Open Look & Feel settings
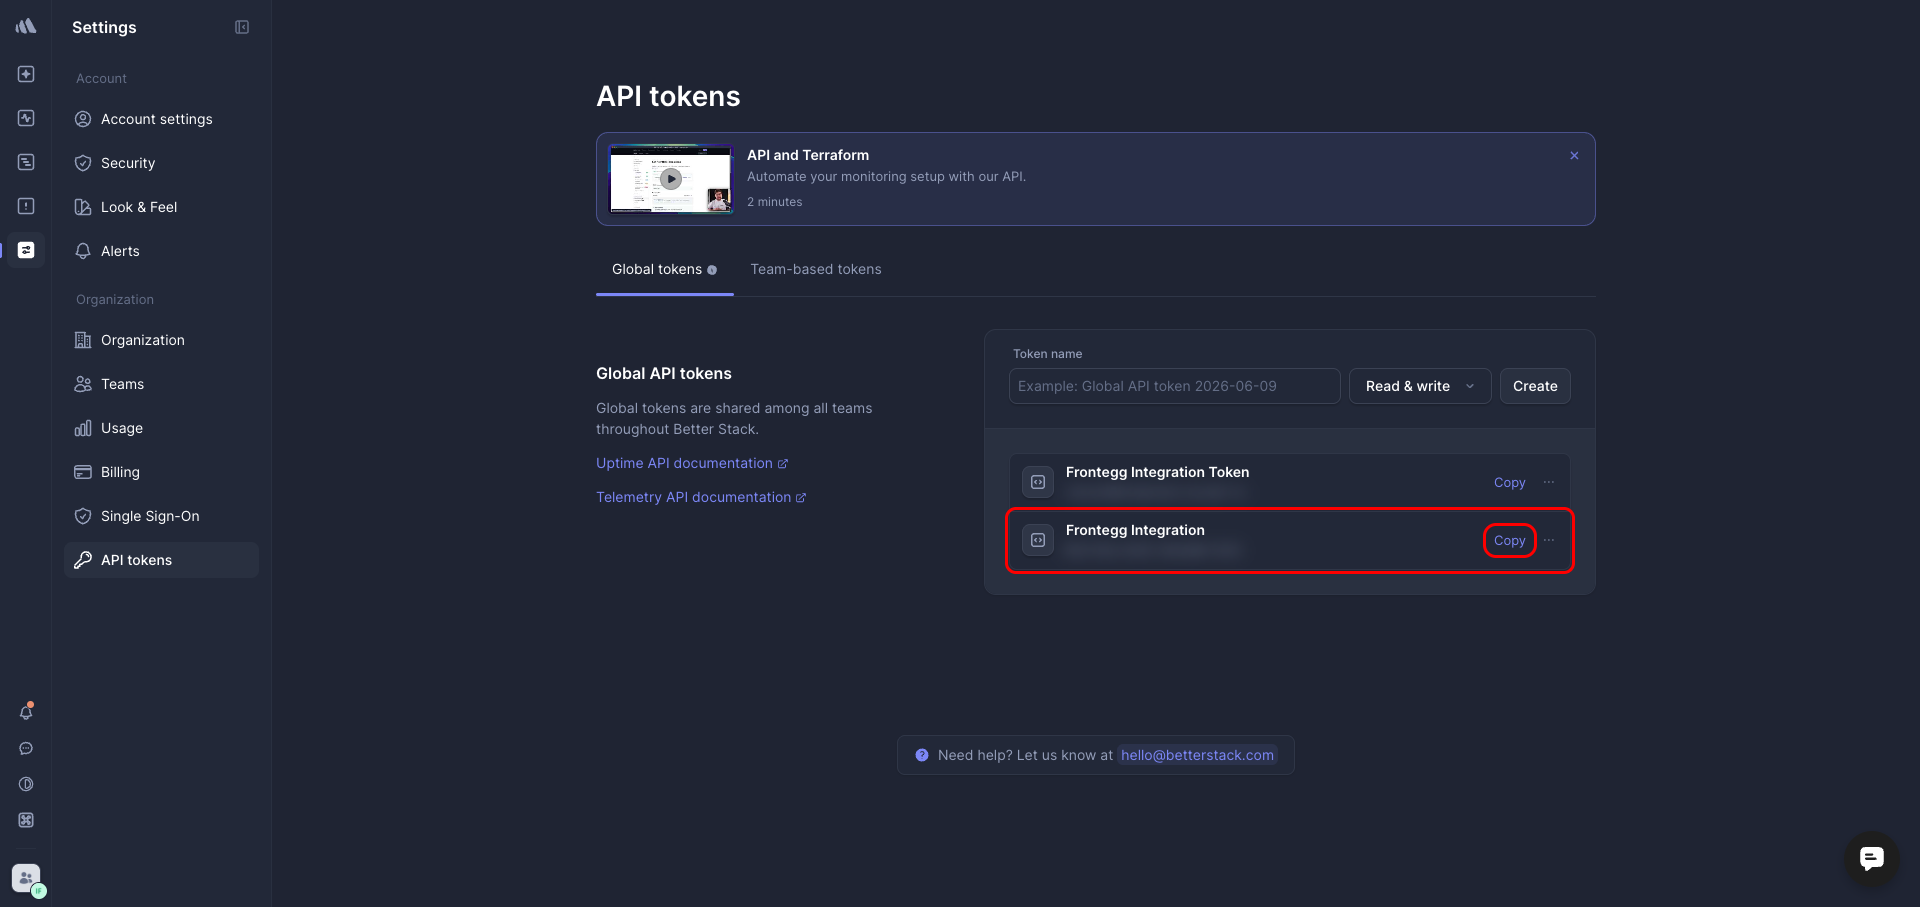 tap(161, 207)
